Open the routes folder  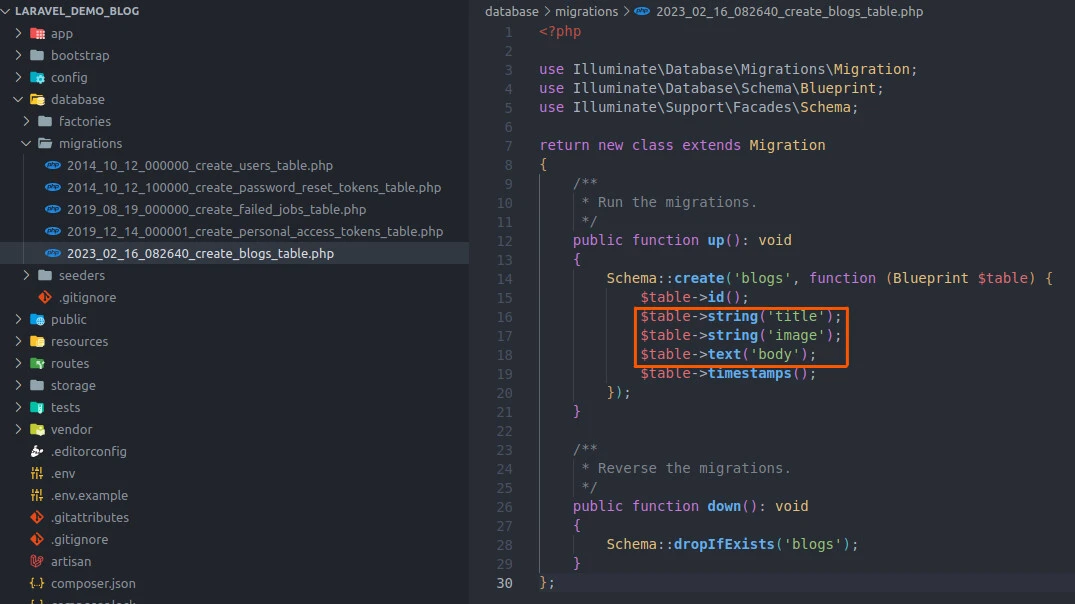(70, 364)
